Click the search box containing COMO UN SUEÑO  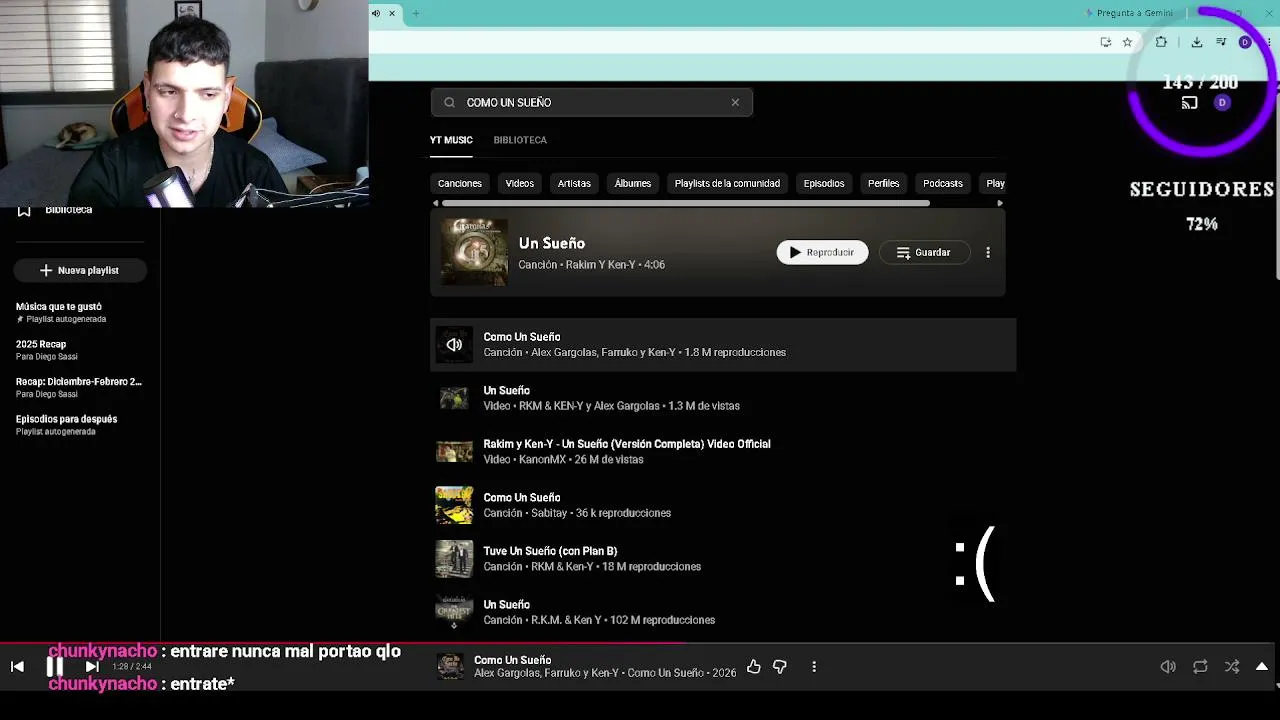click(592, 102)
